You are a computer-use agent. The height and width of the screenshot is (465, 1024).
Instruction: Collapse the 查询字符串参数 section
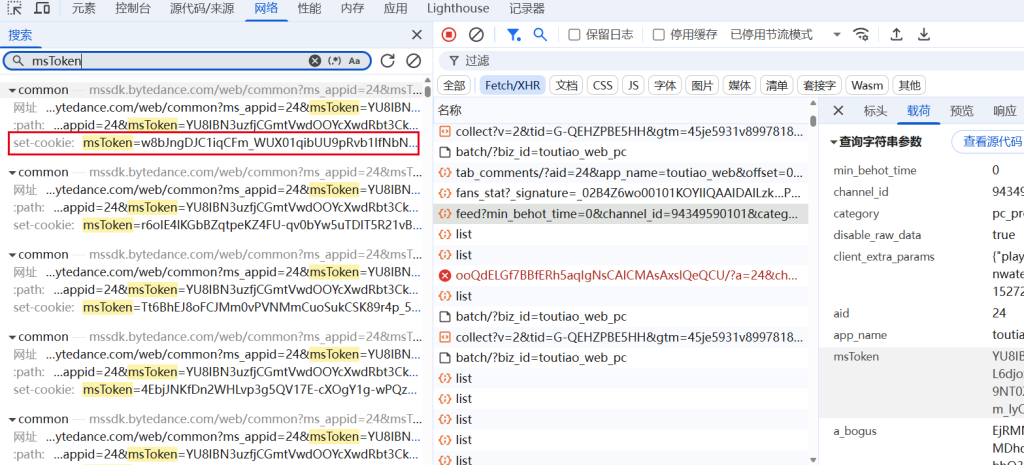[x=835, y=142]
